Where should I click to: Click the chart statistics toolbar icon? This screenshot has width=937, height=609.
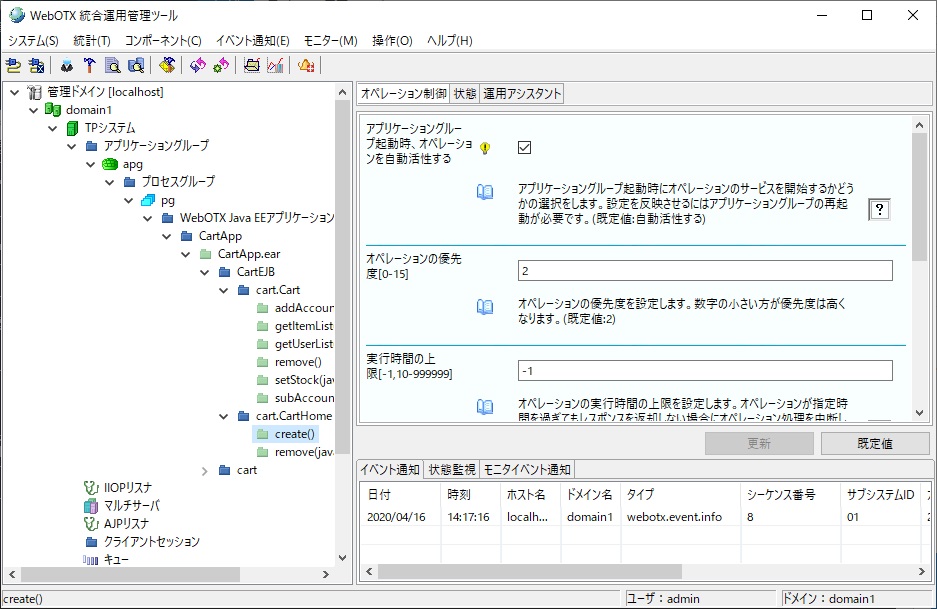[275, 66]
